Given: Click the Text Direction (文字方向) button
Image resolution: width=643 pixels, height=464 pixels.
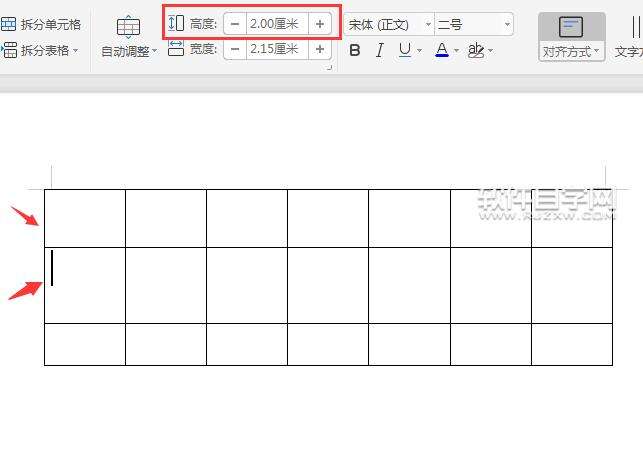Looking at the screenshot, I should 628,37.
